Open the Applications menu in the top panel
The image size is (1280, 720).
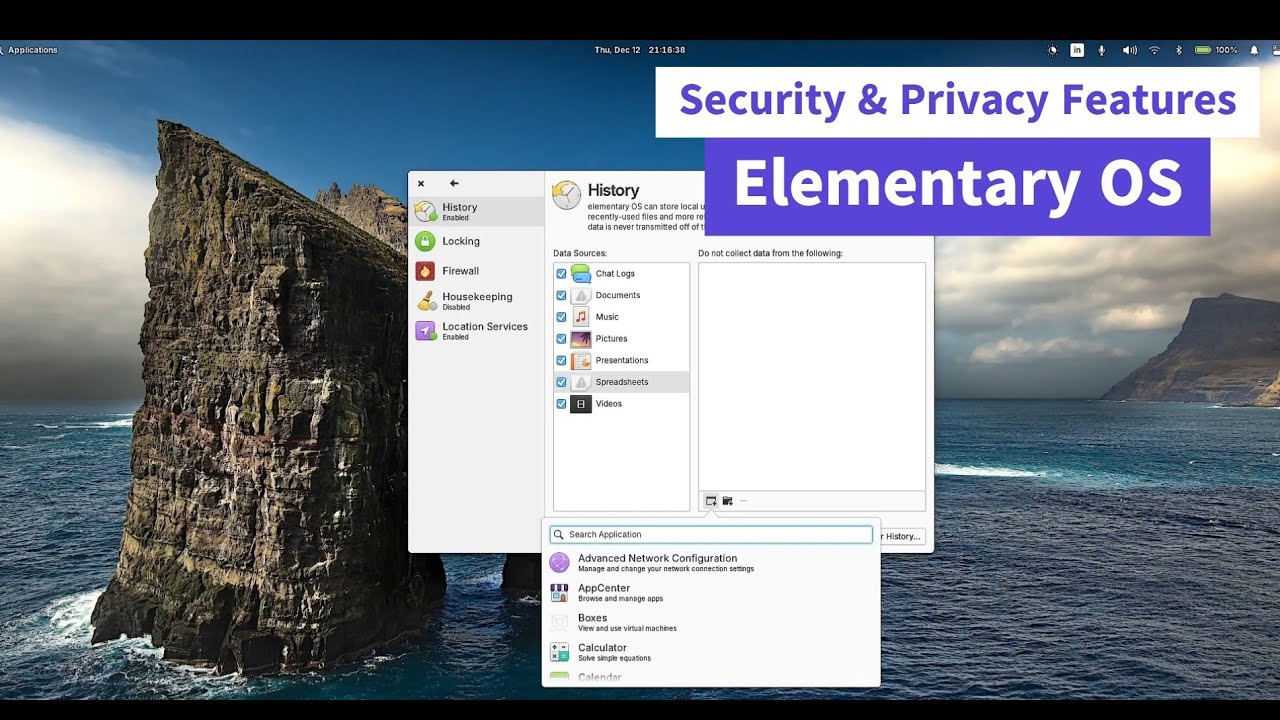(x=30, y=50)
